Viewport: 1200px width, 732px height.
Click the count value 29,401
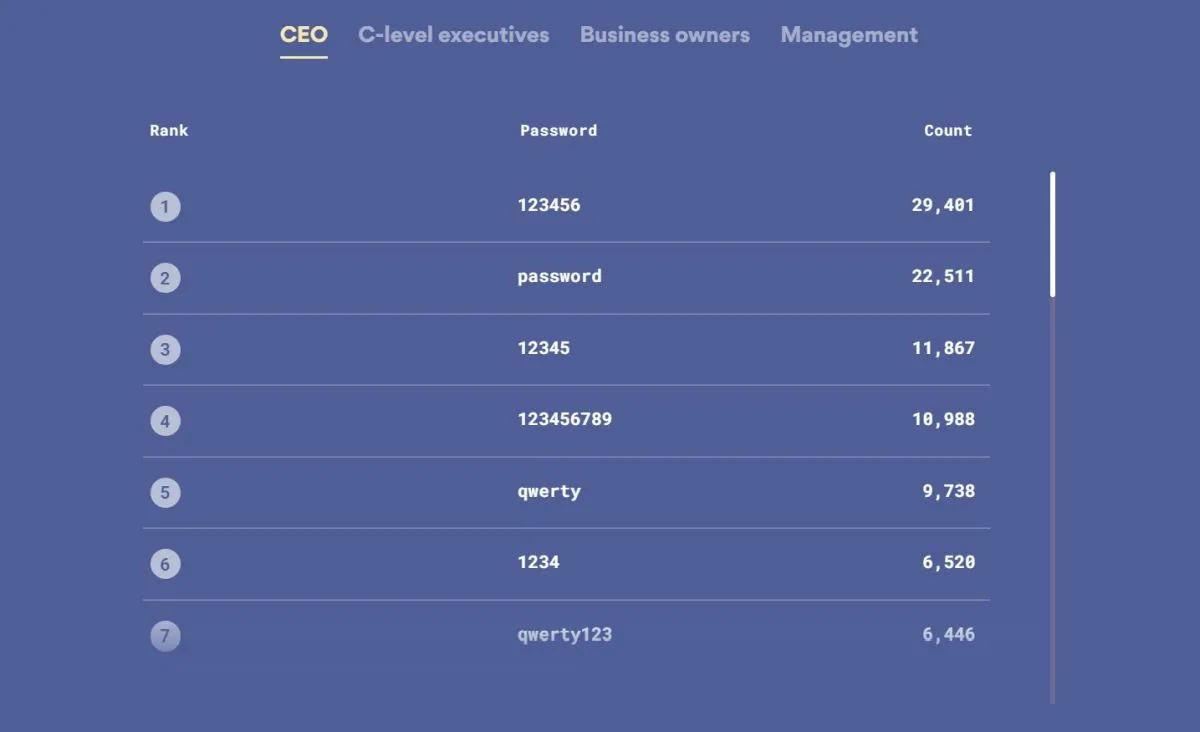tap(944, 206)
